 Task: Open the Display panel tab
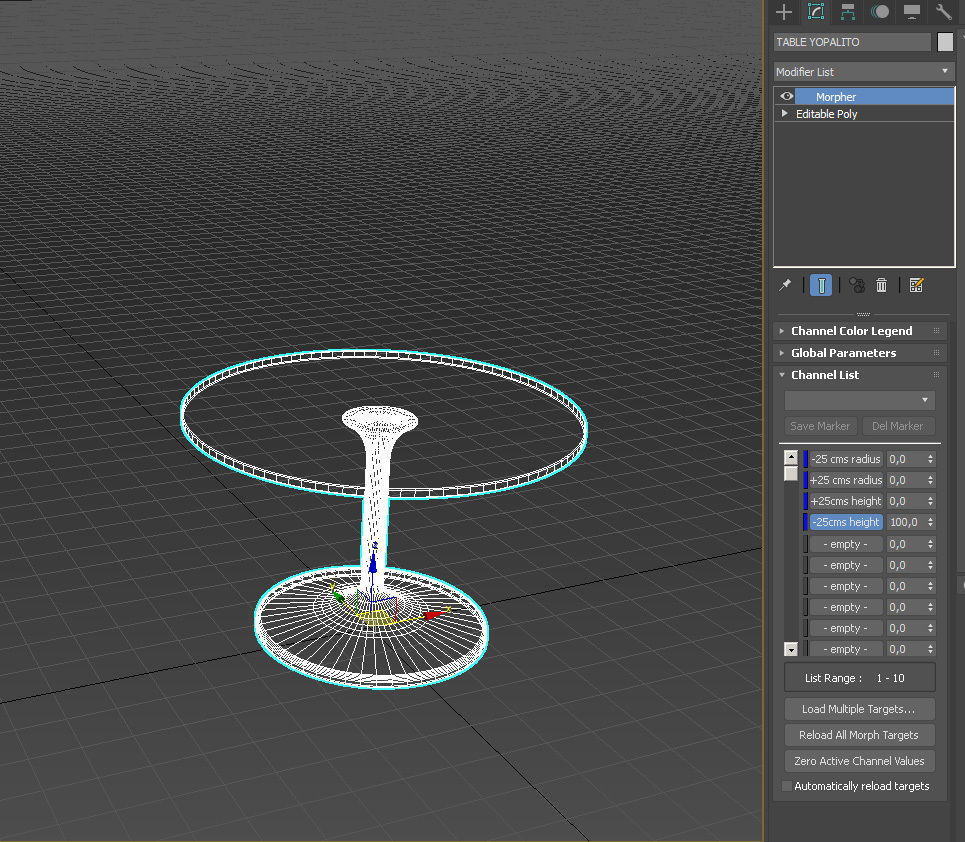pos(912,12)
